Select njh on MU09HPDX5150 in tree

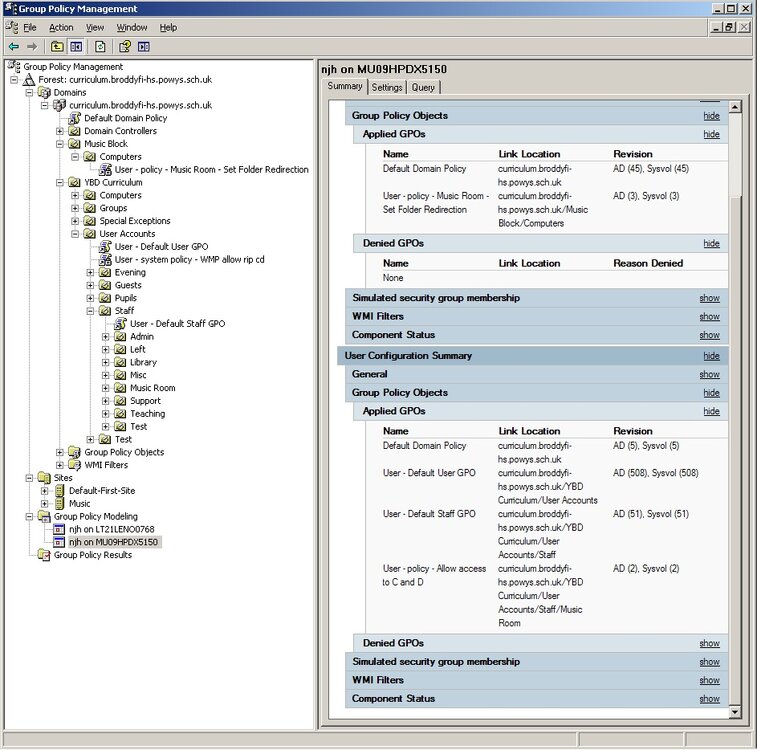tap(113, 542)
